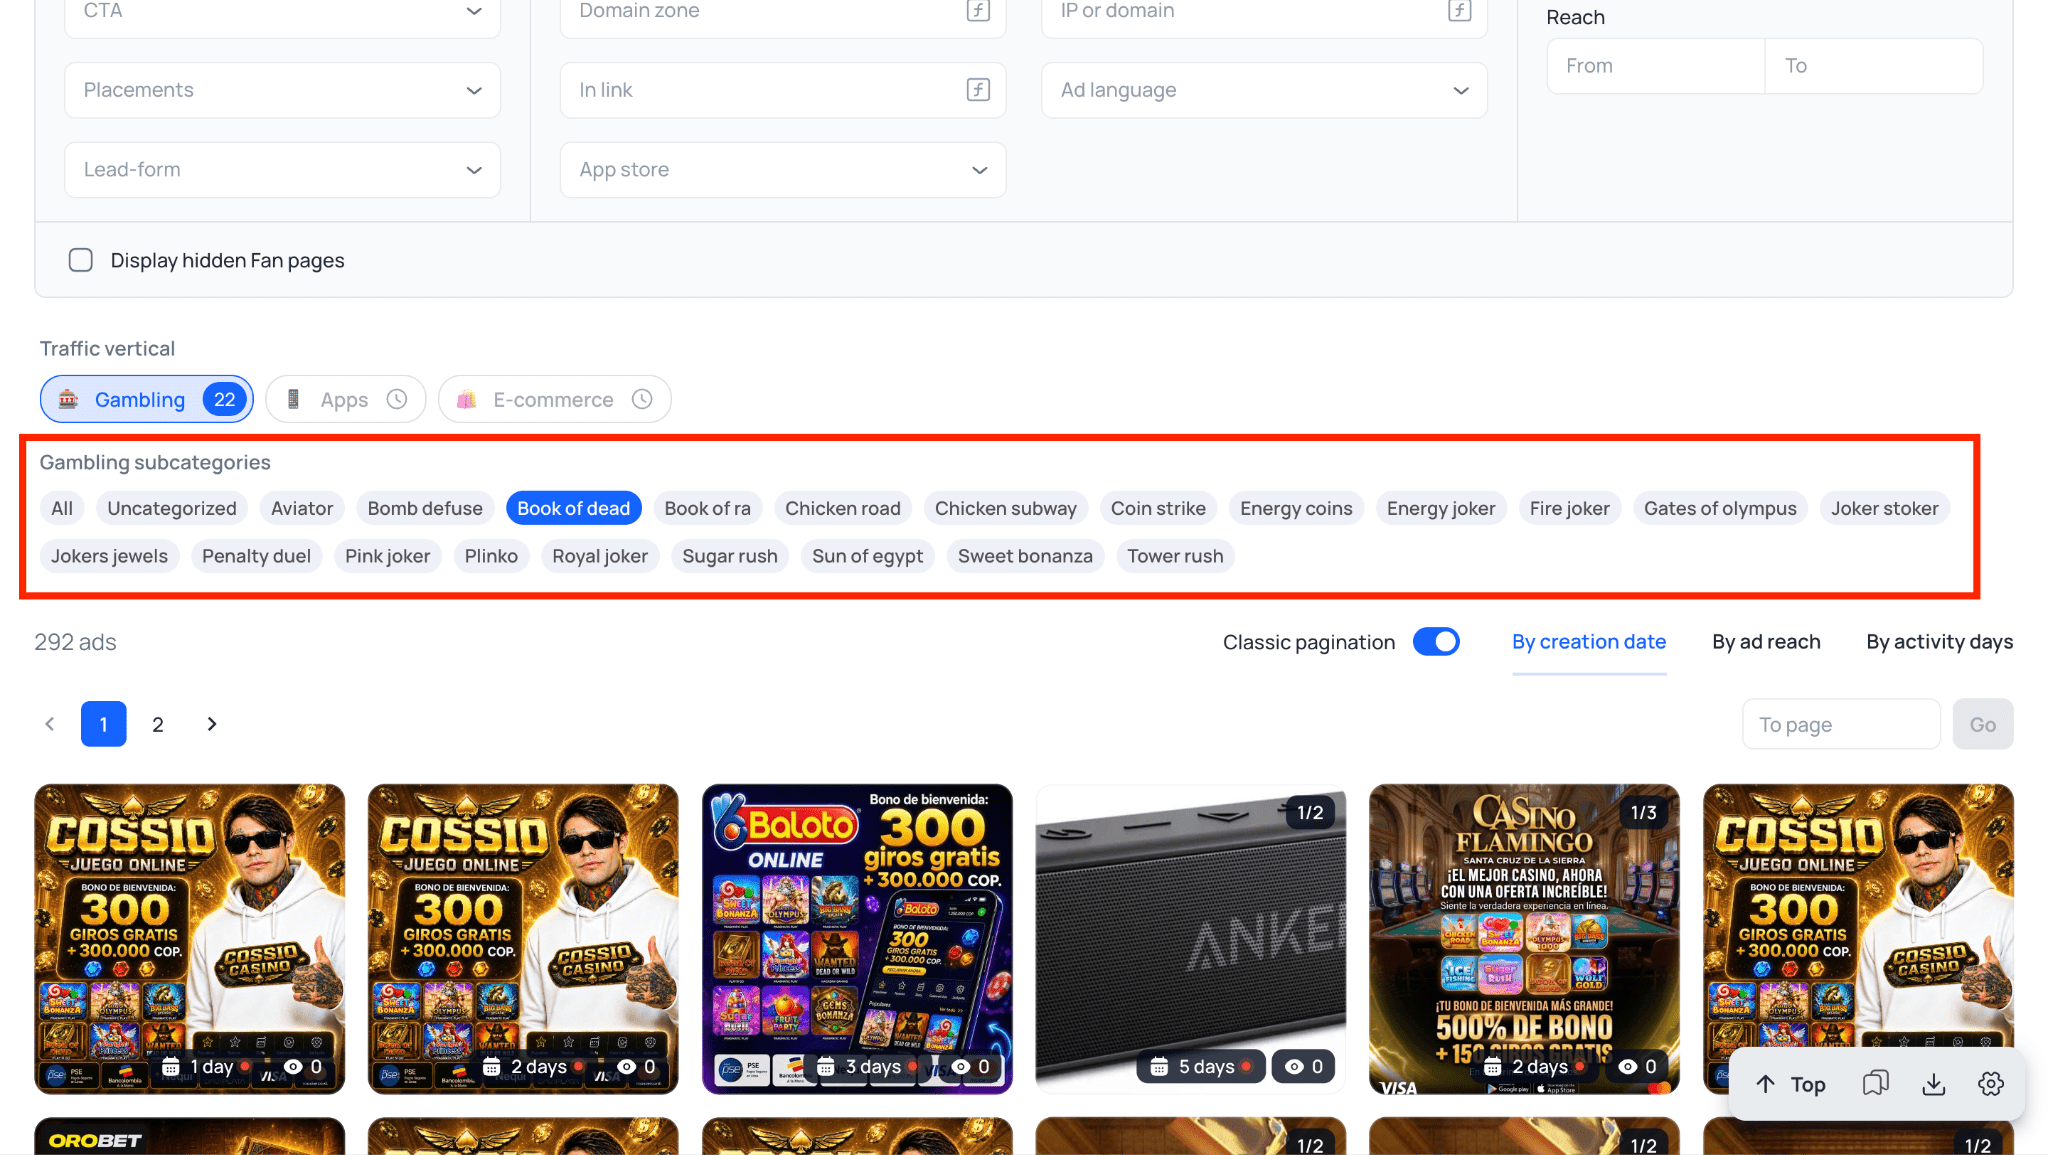Go to previous page with left arrow

point(50,724)
